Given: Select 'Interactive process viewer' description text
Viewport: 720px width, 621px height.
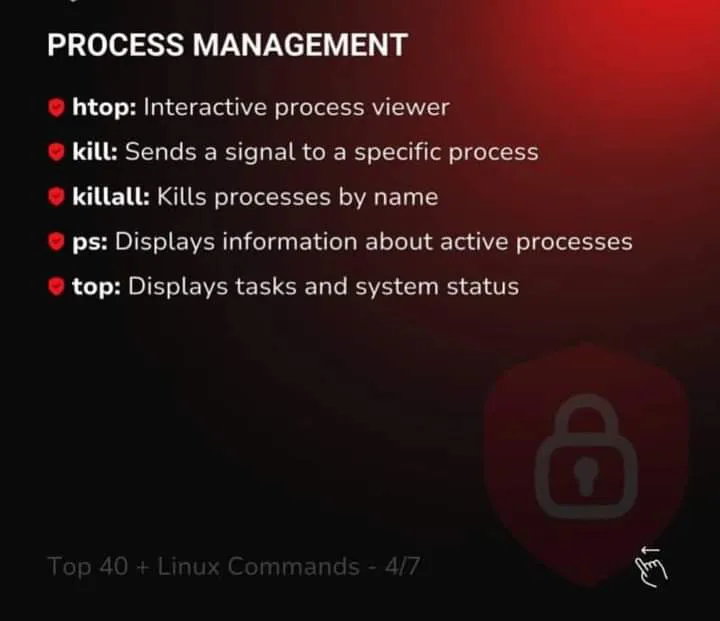Looking at the screenshot, I should pos(296,107).
